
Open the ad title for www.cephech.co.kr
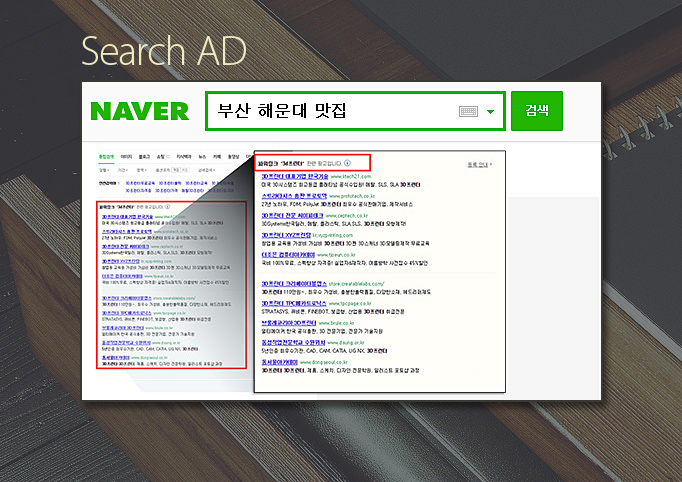(x=293, y=215)
